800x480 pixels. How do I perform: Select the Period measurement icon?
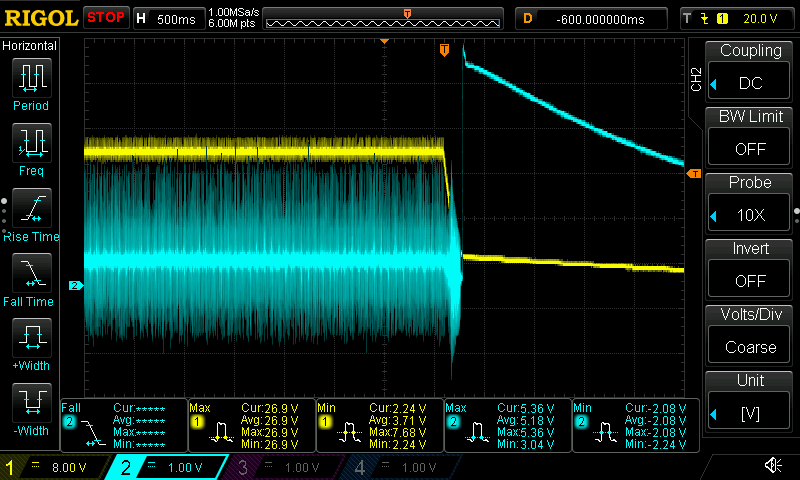tap(32, 78)
